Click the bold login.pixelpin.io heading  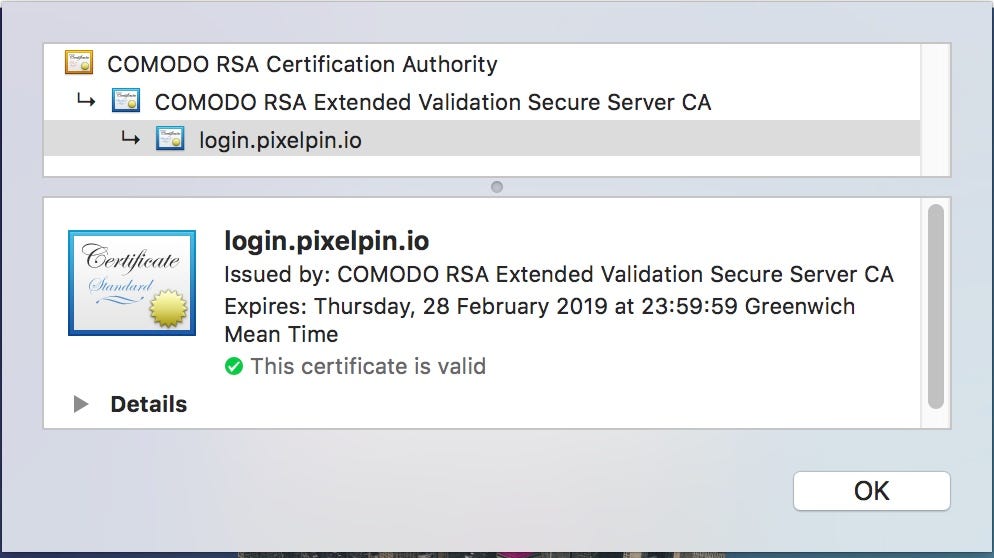[326, 241]
